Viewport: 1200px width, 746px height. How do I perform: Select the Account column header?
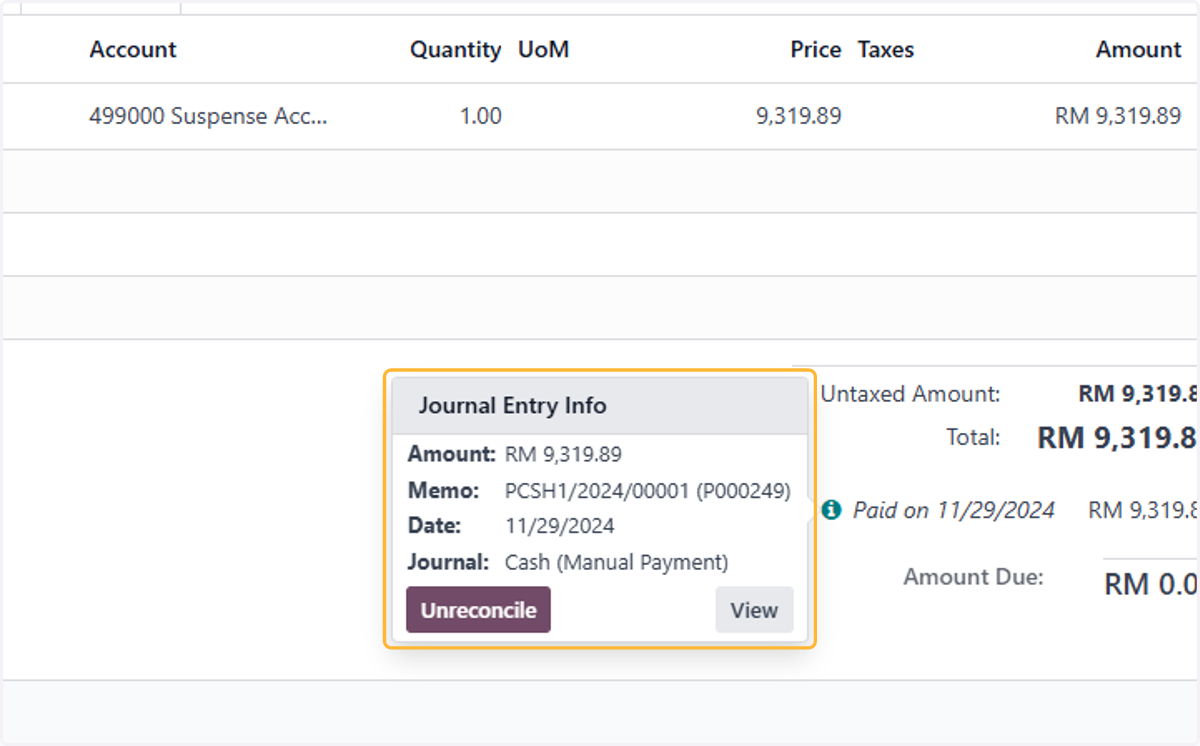pyautogui.click(x=133, y=50)
